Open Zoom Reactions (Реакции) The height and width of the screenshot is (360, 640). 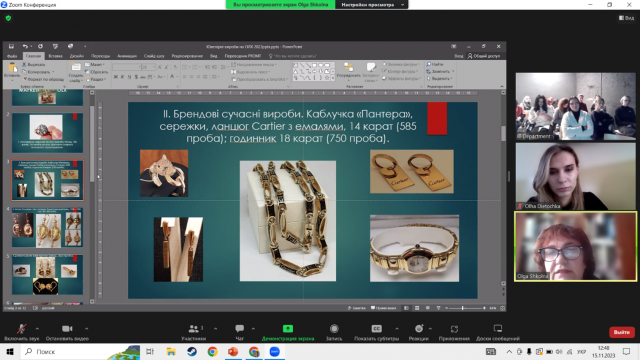point(419,332)
